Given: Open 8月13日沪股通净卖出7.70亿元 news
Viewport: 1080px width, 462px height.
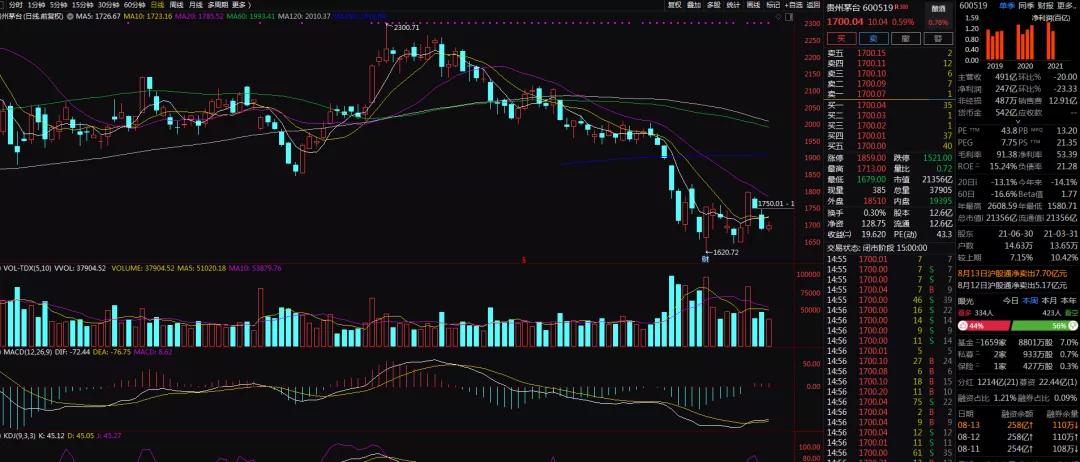Looking at the screenshot, I should [1012, 273].
